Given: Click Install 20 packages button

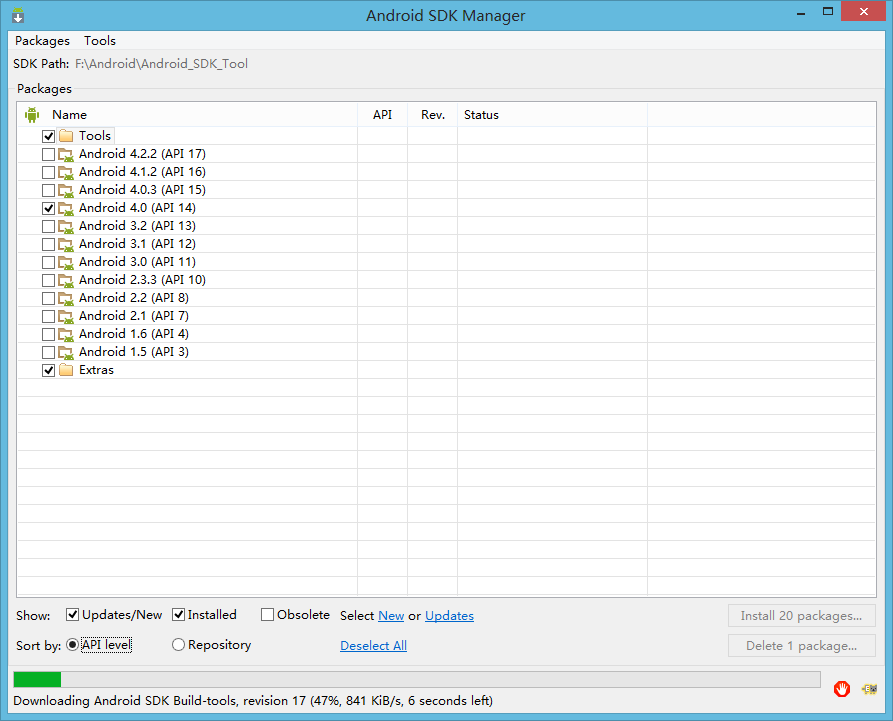Looking at the screenshot, I should (x=801, y=616).
